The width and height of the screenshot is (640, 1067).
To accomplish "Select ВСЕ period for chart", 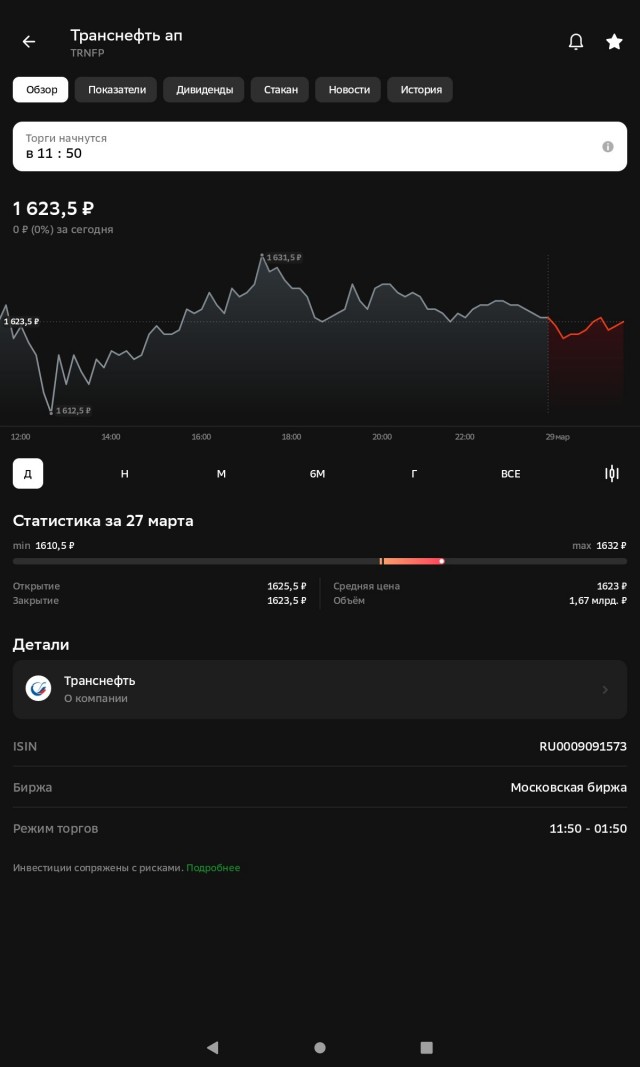I will [511, 474].
